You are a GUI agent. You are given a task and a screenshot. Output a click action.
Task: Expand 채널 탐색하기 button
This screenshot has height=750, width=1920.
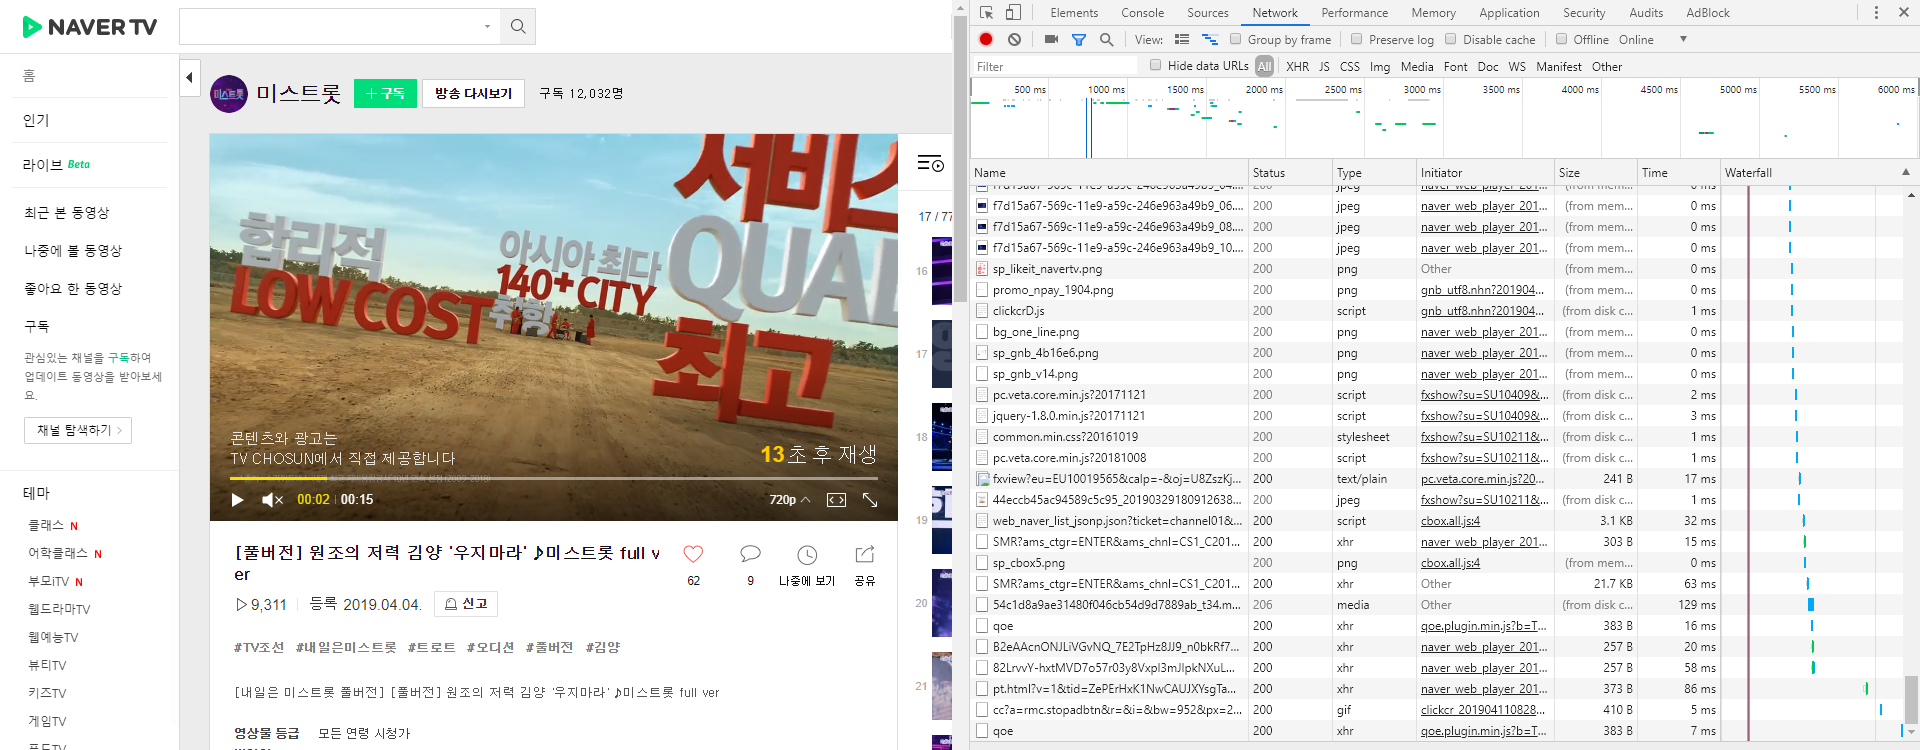[78, 430]
